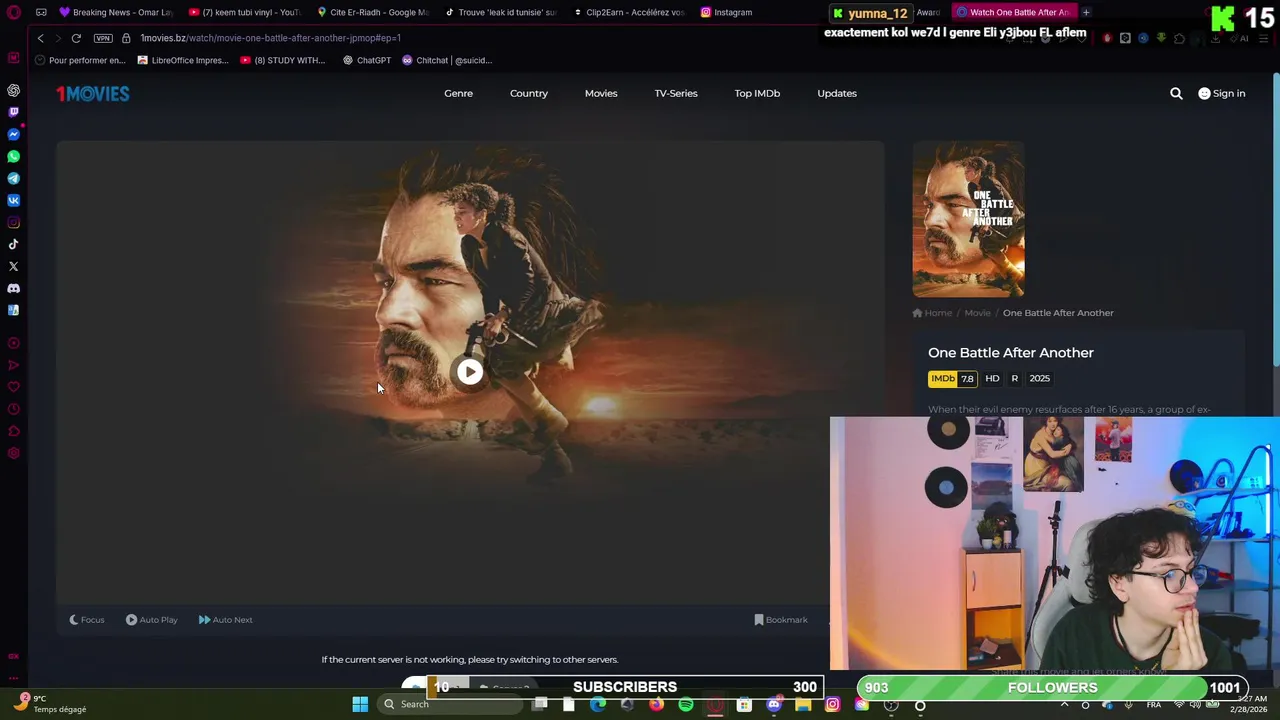Open Microsoft Edge from the taskbar
Viewport: 1280px width, 720px height.
[597, 705]
